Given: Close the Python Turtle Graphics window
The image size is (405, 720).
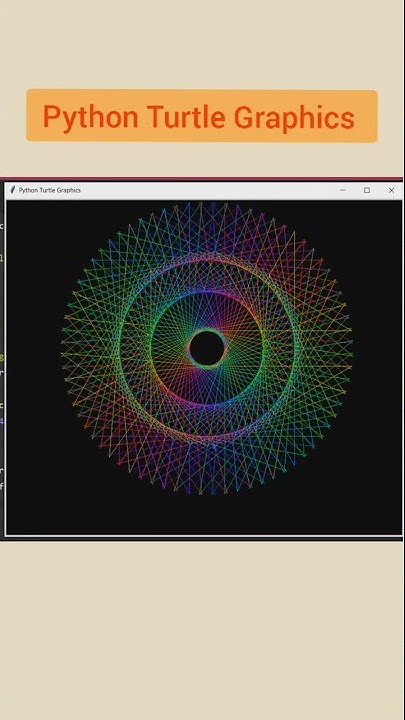Looking at the screenshot, I should pyautogui.click(x=391, y=190).
